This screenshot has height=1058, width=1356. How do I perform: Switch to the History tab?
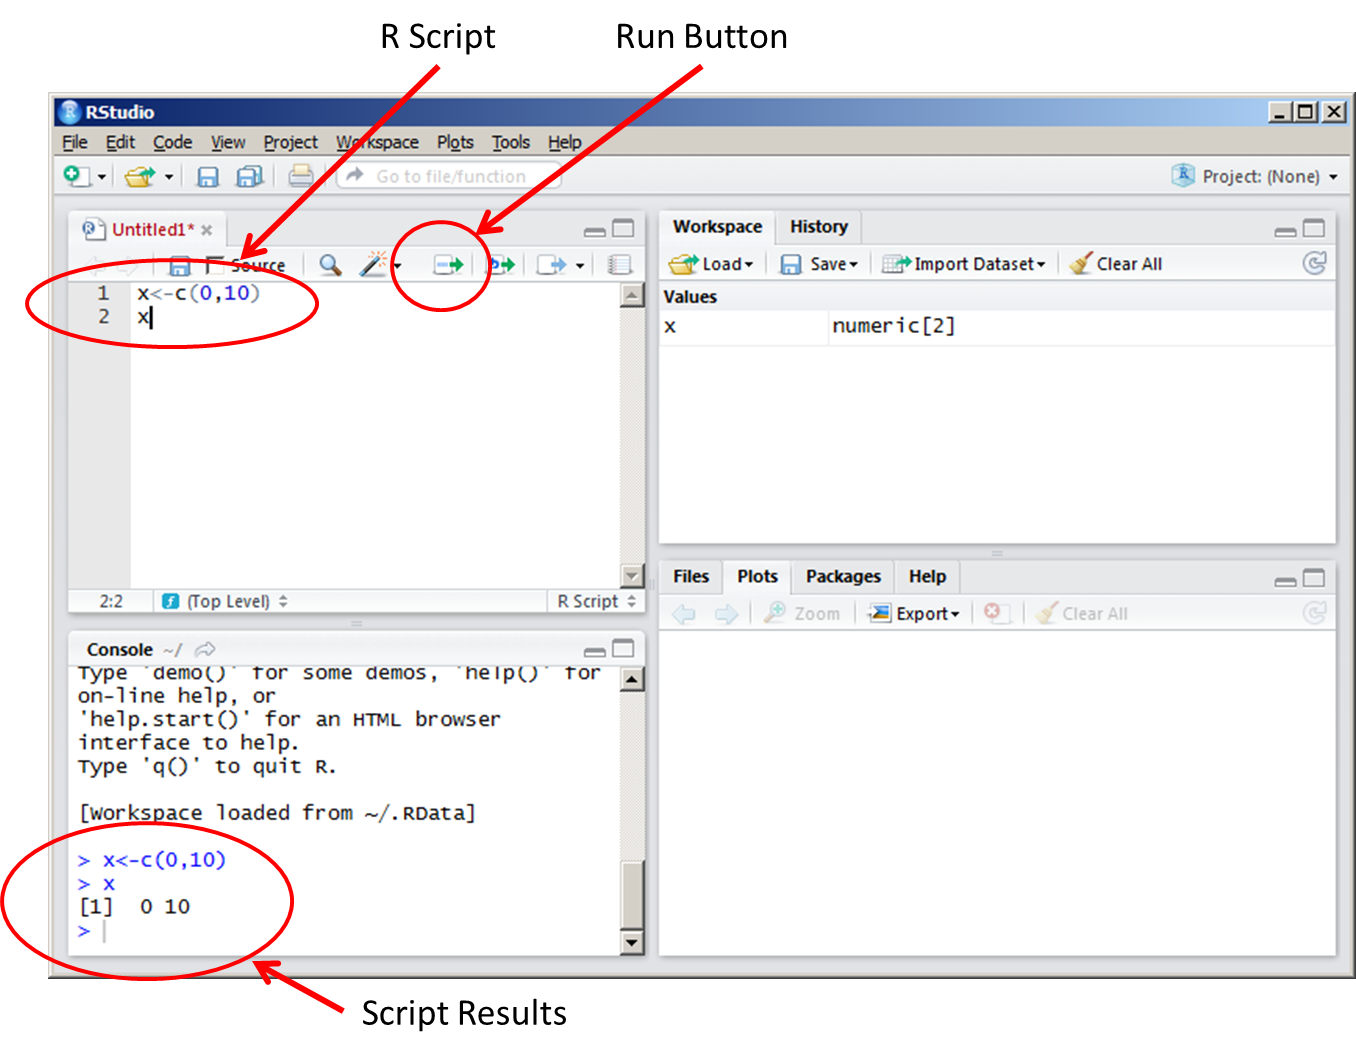tap(818, 227)
